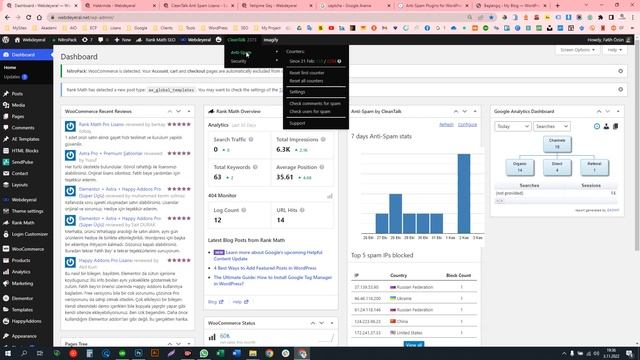This screenshot has height=360, width=640.
Task: Click the Organic channel box
Action: point(520,167)
